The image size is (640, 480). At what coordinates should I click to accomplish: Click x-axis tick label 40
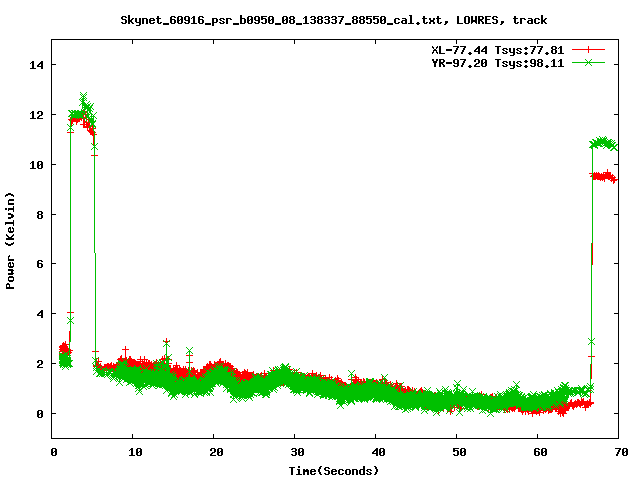(378, 452)
